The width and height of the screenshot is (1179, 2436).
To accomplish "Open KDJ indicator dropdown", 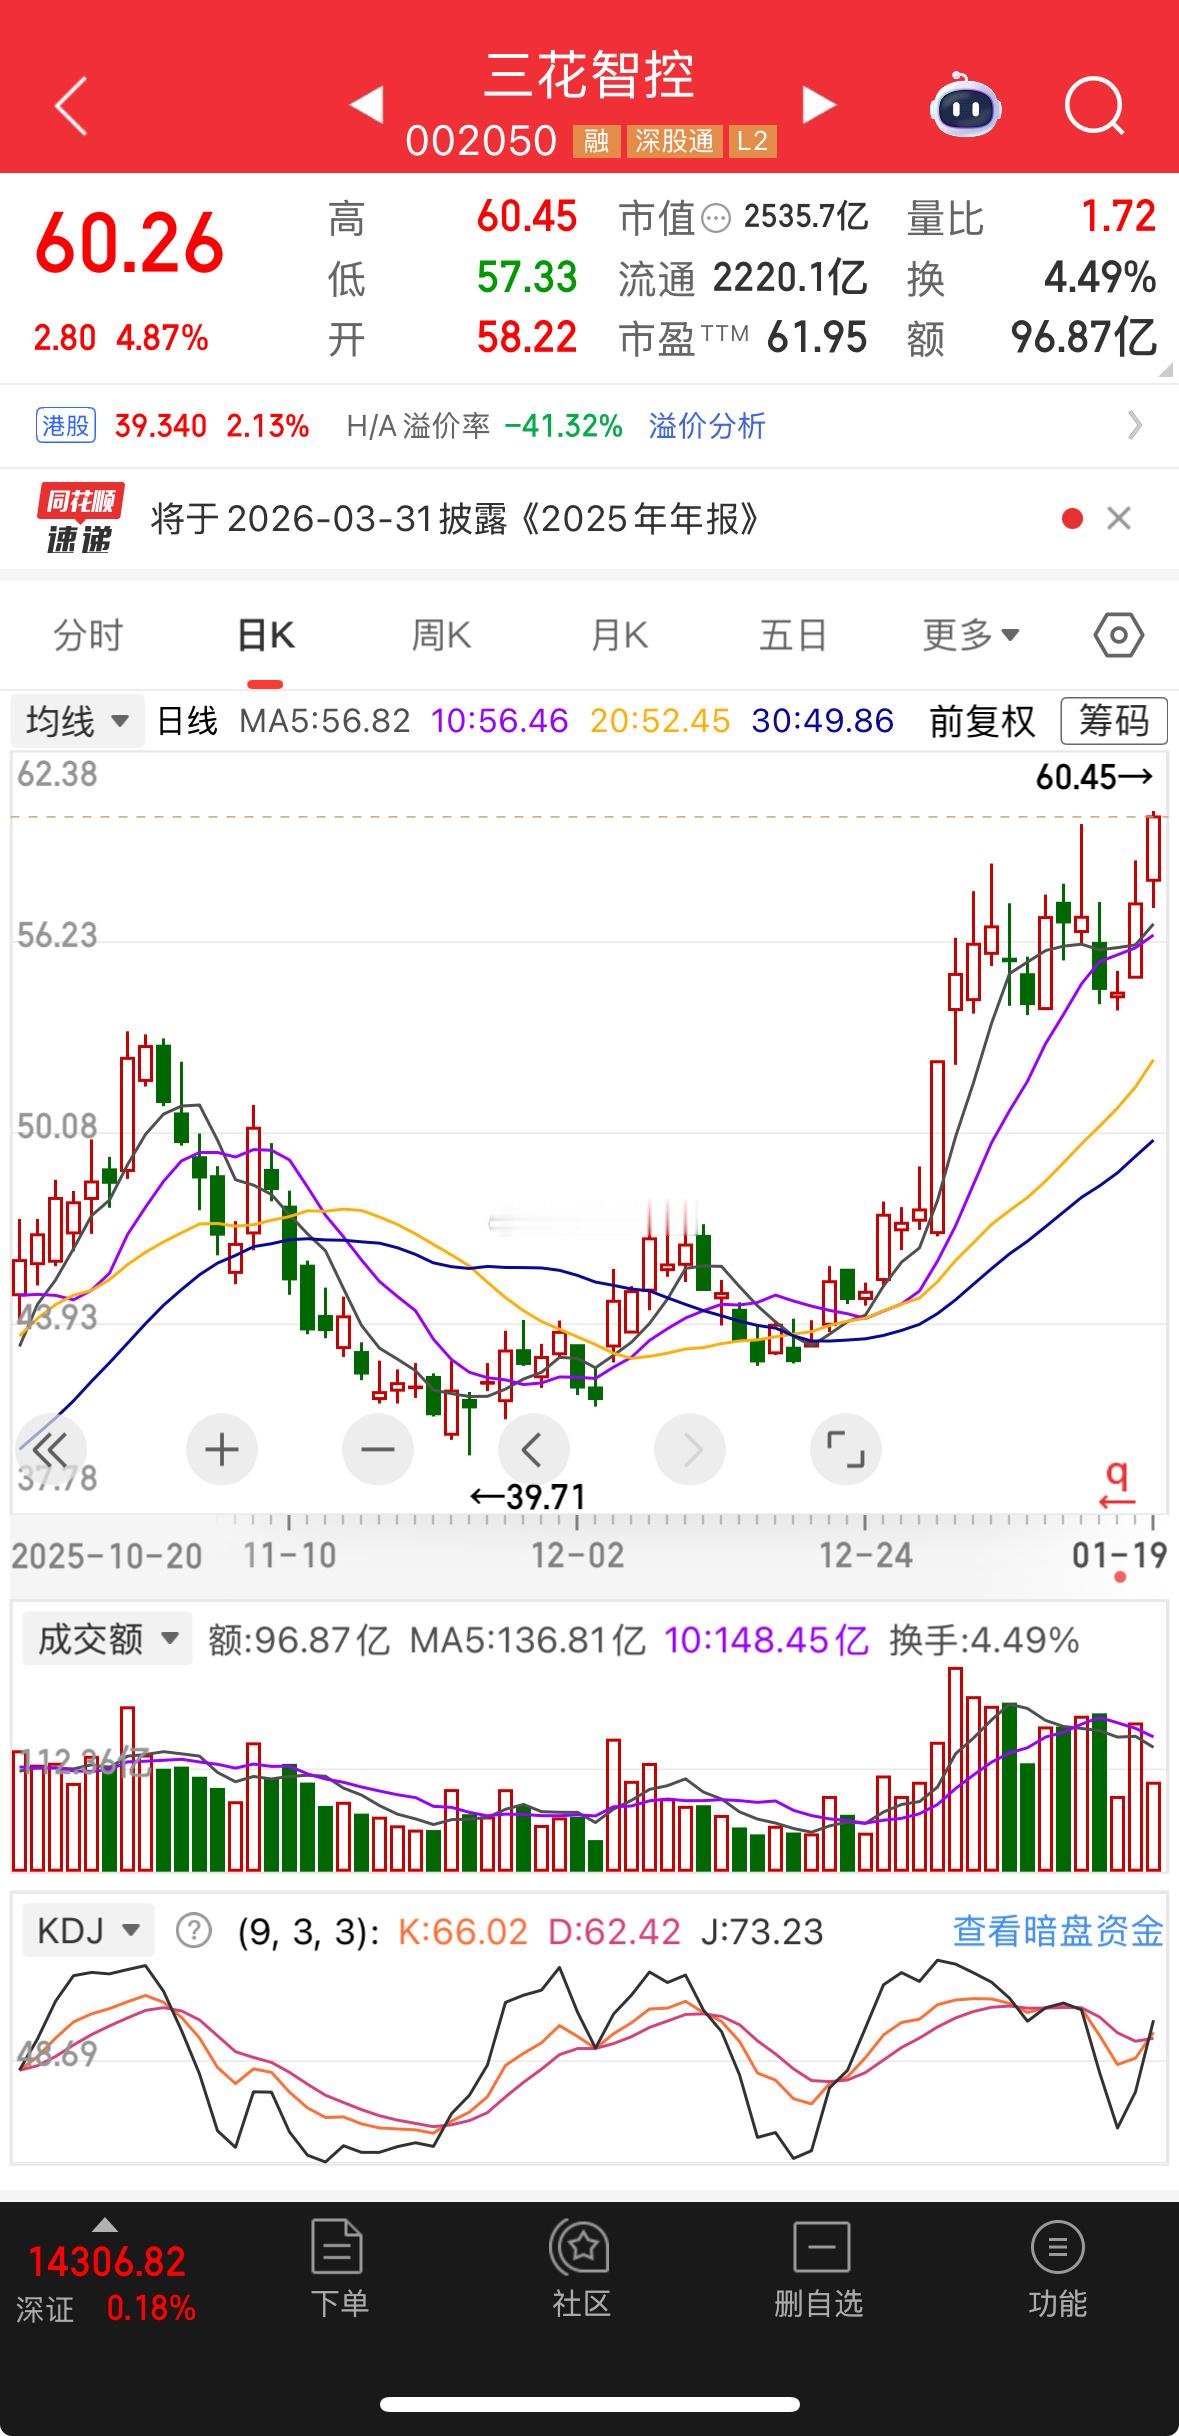I will click(88, 1931).
